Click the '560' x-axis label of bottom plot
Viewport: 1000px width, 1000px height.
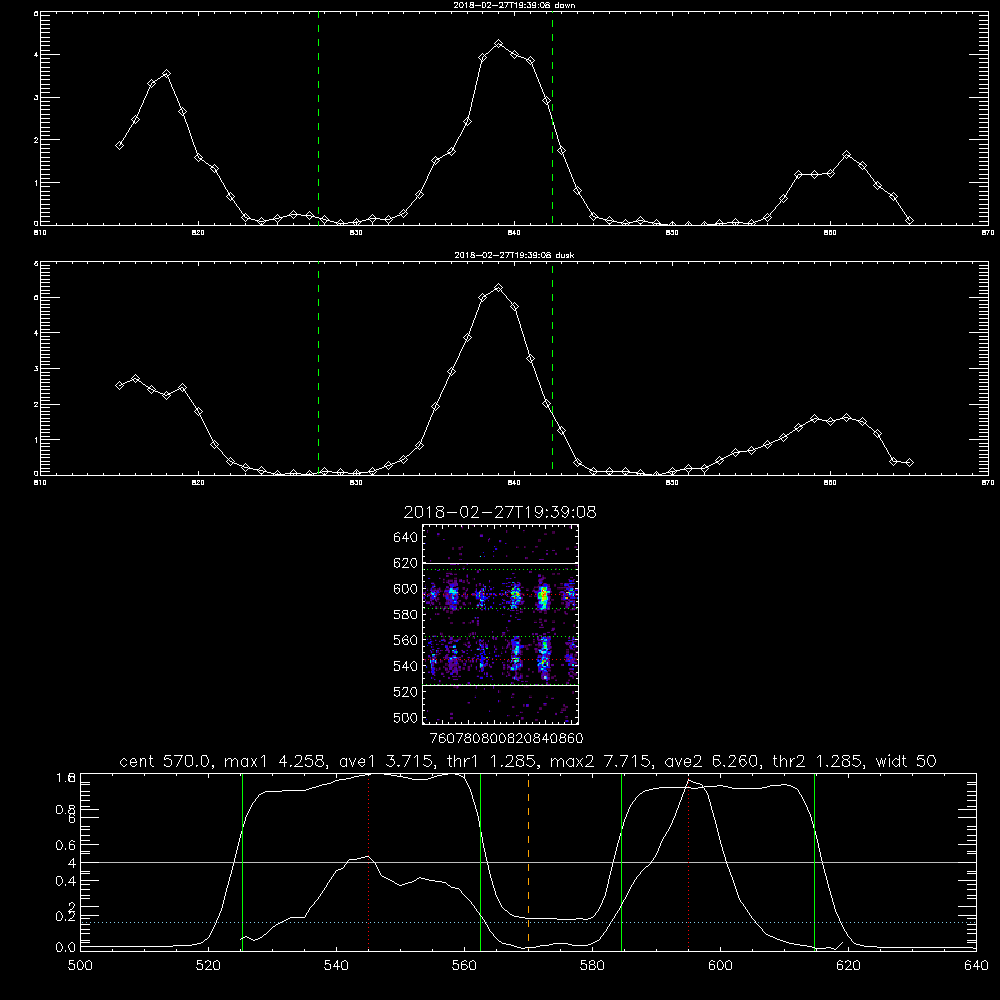coord(464,966)
